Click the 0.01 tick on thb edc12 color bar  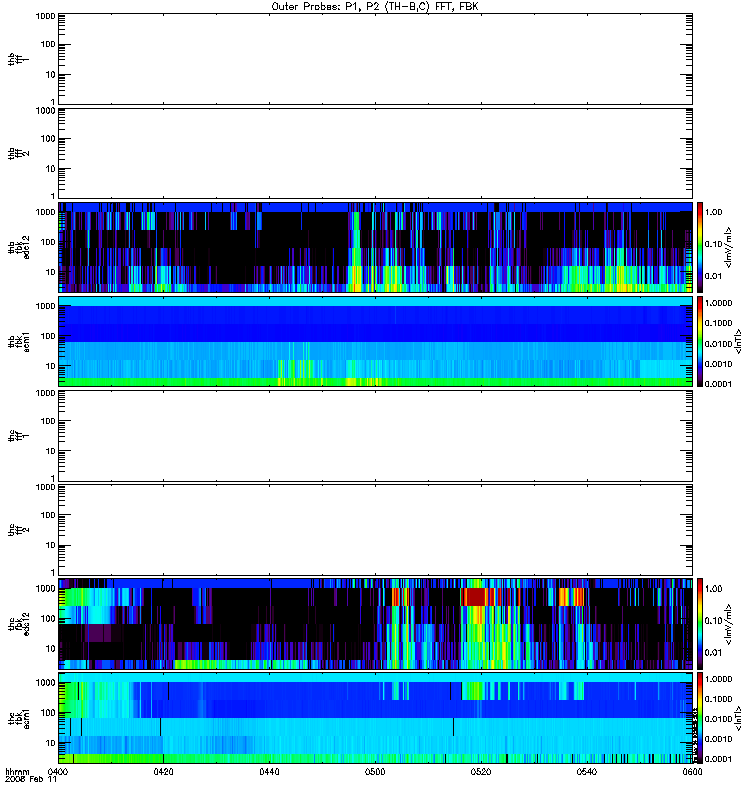[713, 276]
